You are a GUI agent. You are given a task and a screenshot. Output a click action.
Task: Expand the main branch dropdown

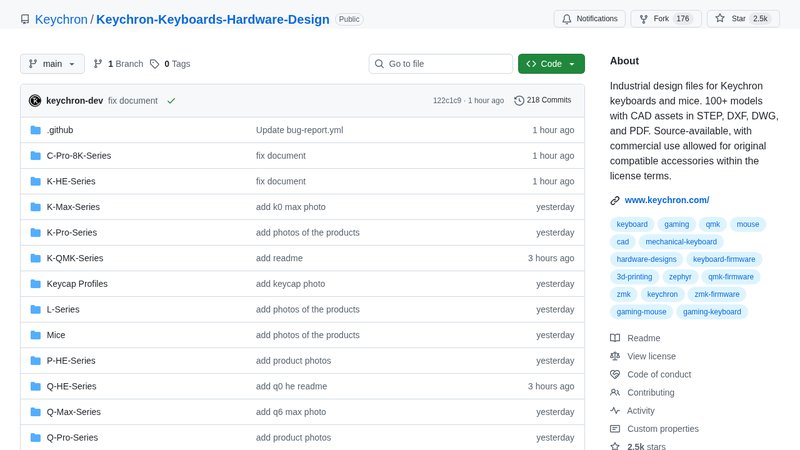tap(52, 64)
